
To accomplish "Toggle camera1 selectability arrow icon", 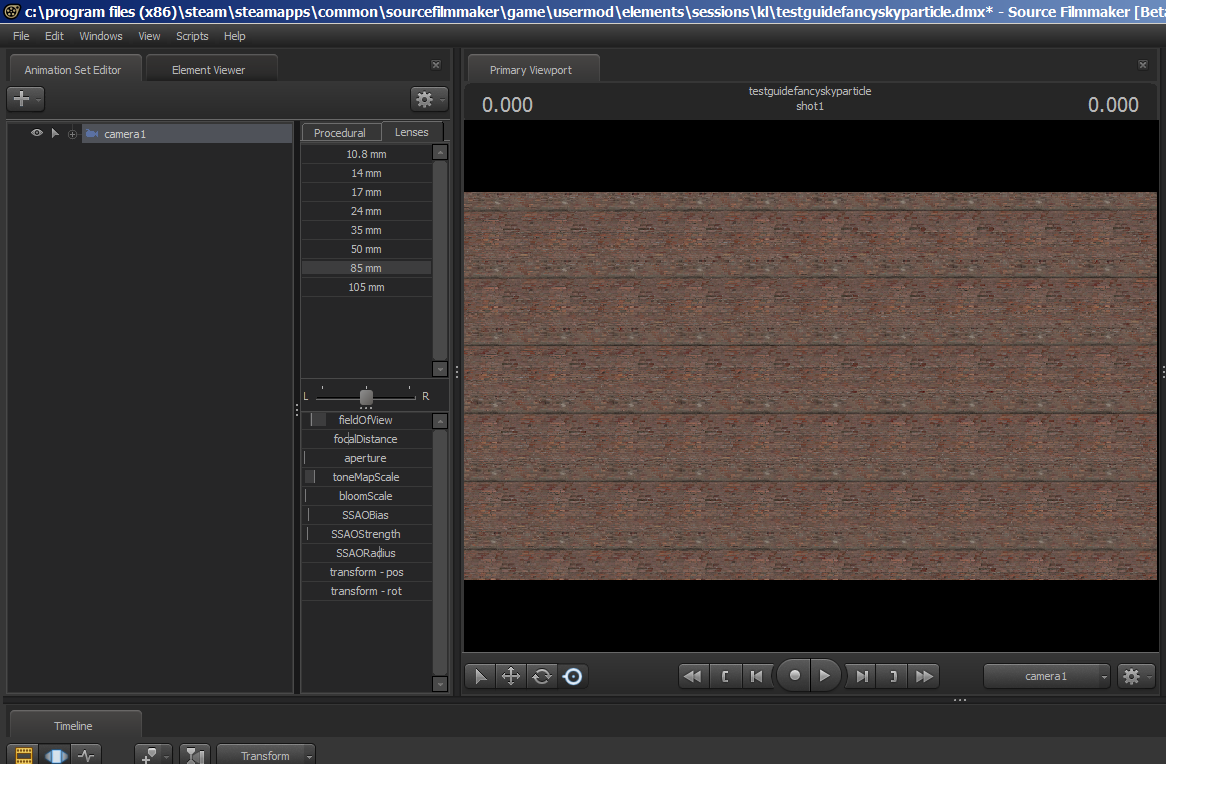I will (55, 133).
